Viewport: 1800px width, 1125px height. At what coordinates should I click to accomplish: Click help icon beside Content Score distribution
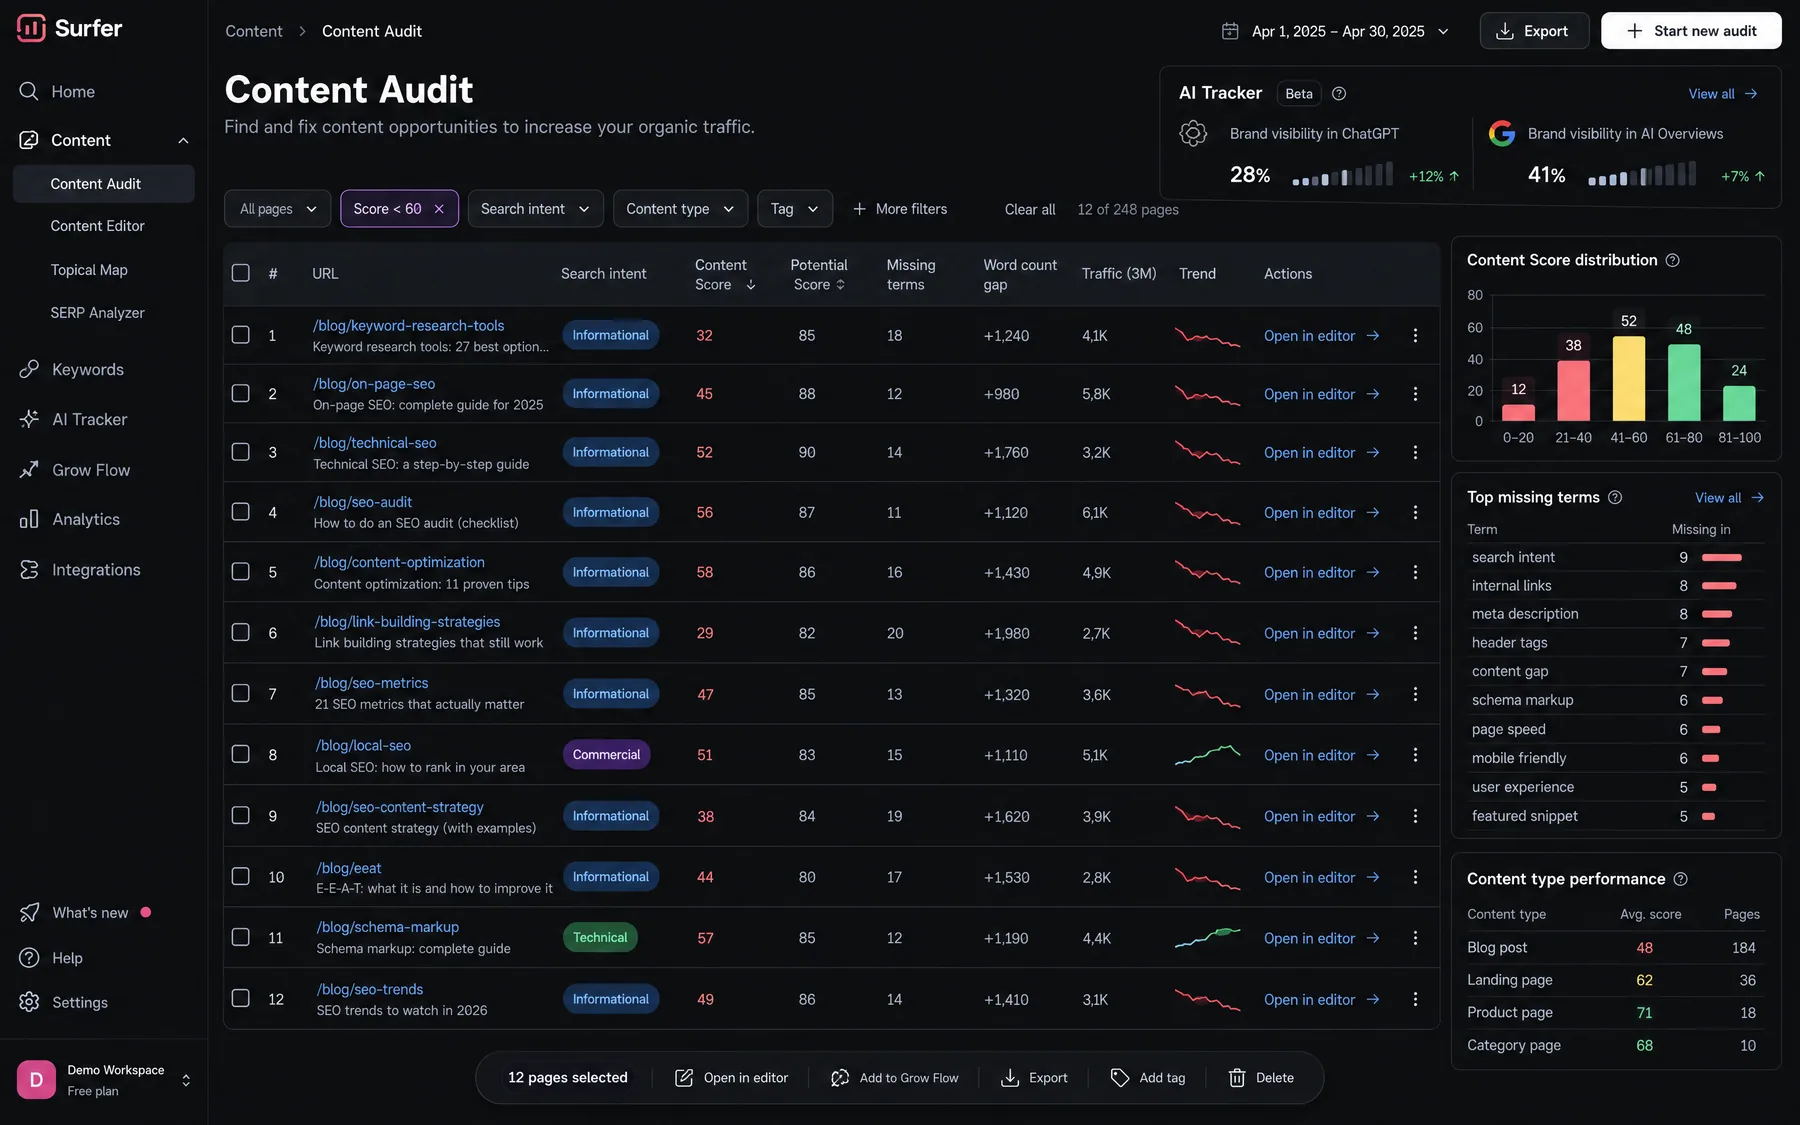point(1672,260)
